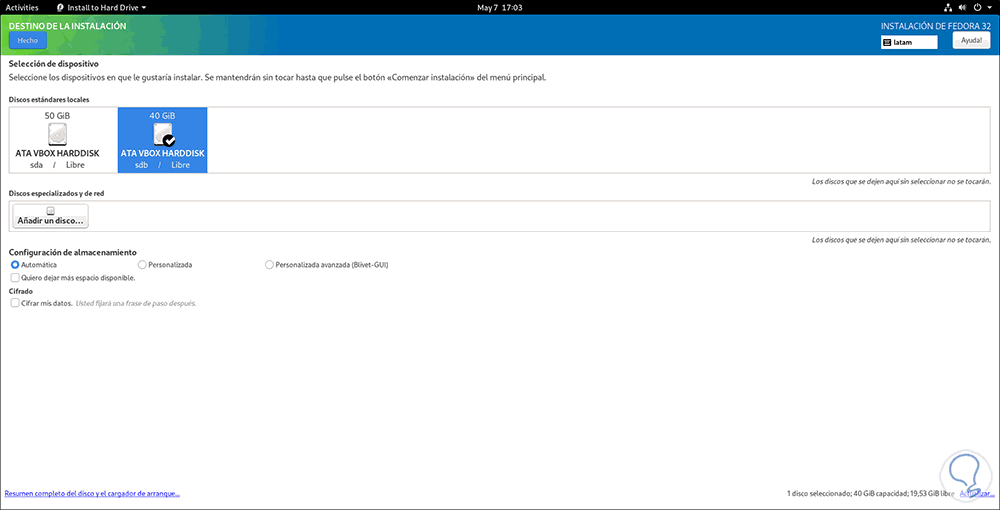Screen dimensions: 1000x510
Task: Open the Install to Hard Drive app menu
Action: 102,8
